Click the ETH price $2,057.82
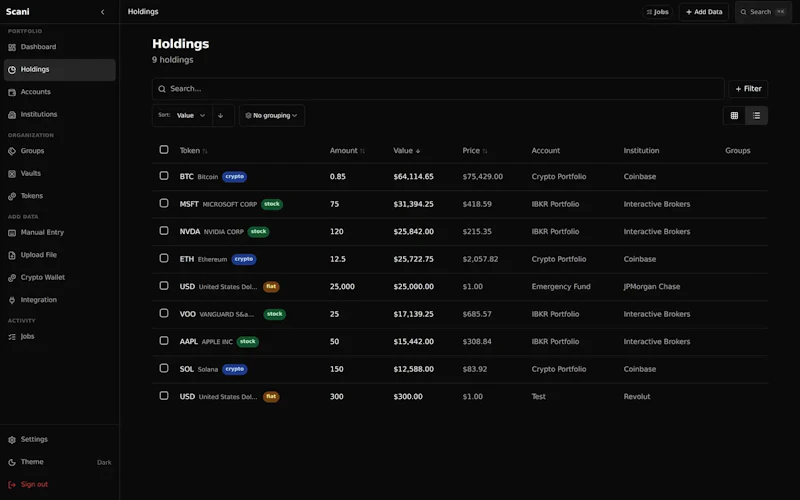Viewport: 800px width, 500px height. click(x=480, y=259)
